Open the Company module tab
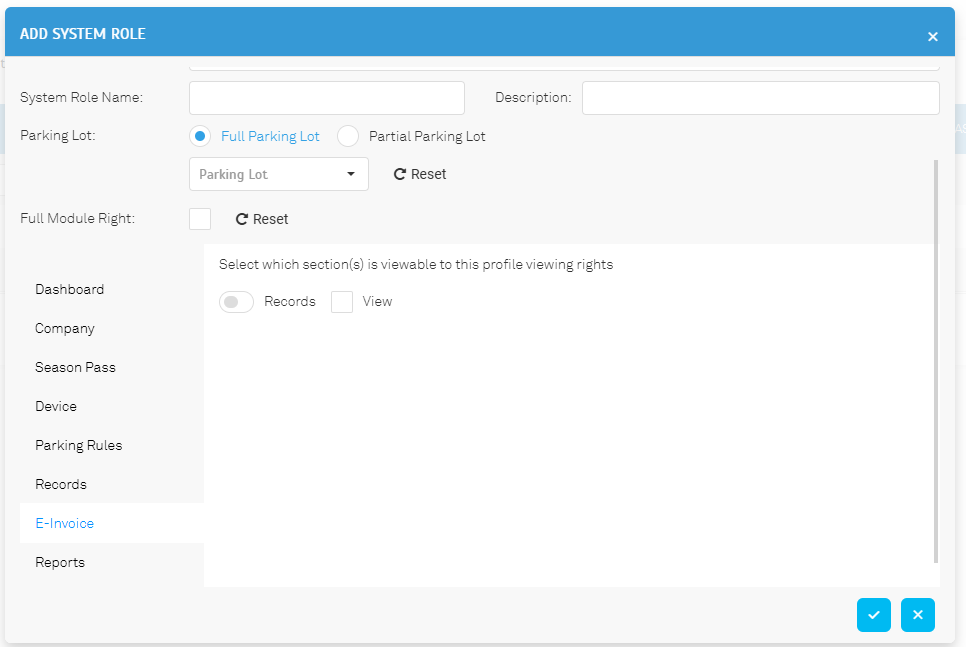This screenshot has height=647, width=966. [64, 328]
